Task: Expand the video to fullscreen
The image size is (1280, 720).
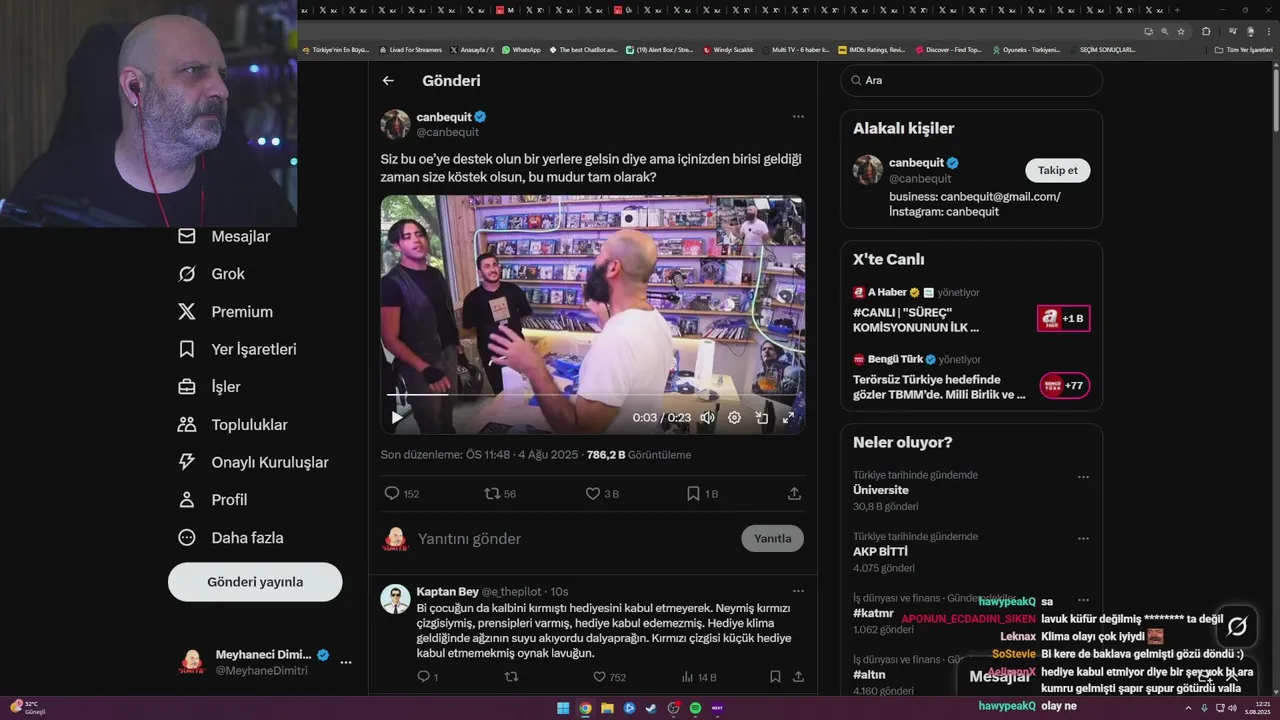Action: click(788, 418)
